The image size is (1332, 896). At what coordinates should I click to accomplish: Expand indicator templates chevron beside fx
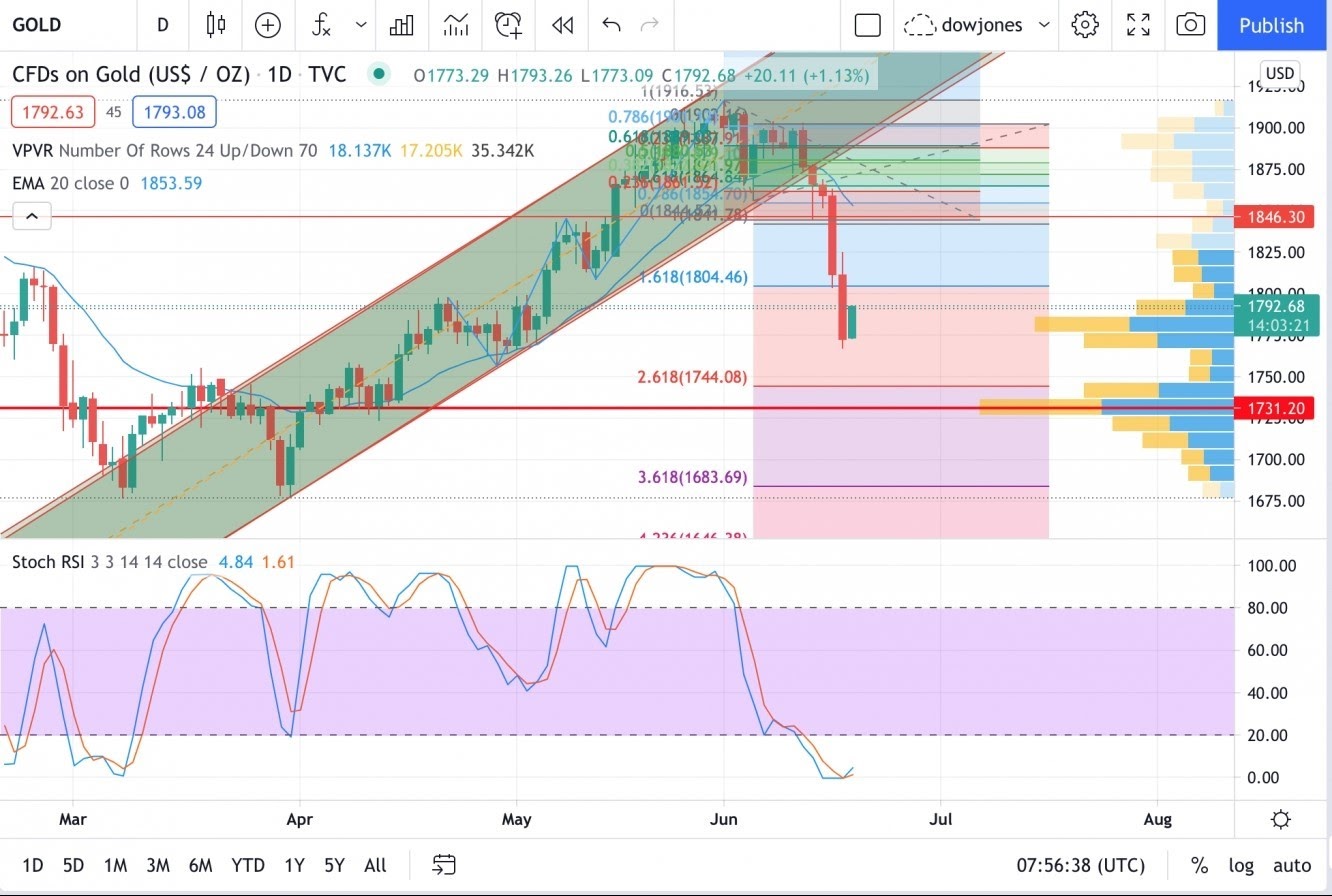coord(361,25)
